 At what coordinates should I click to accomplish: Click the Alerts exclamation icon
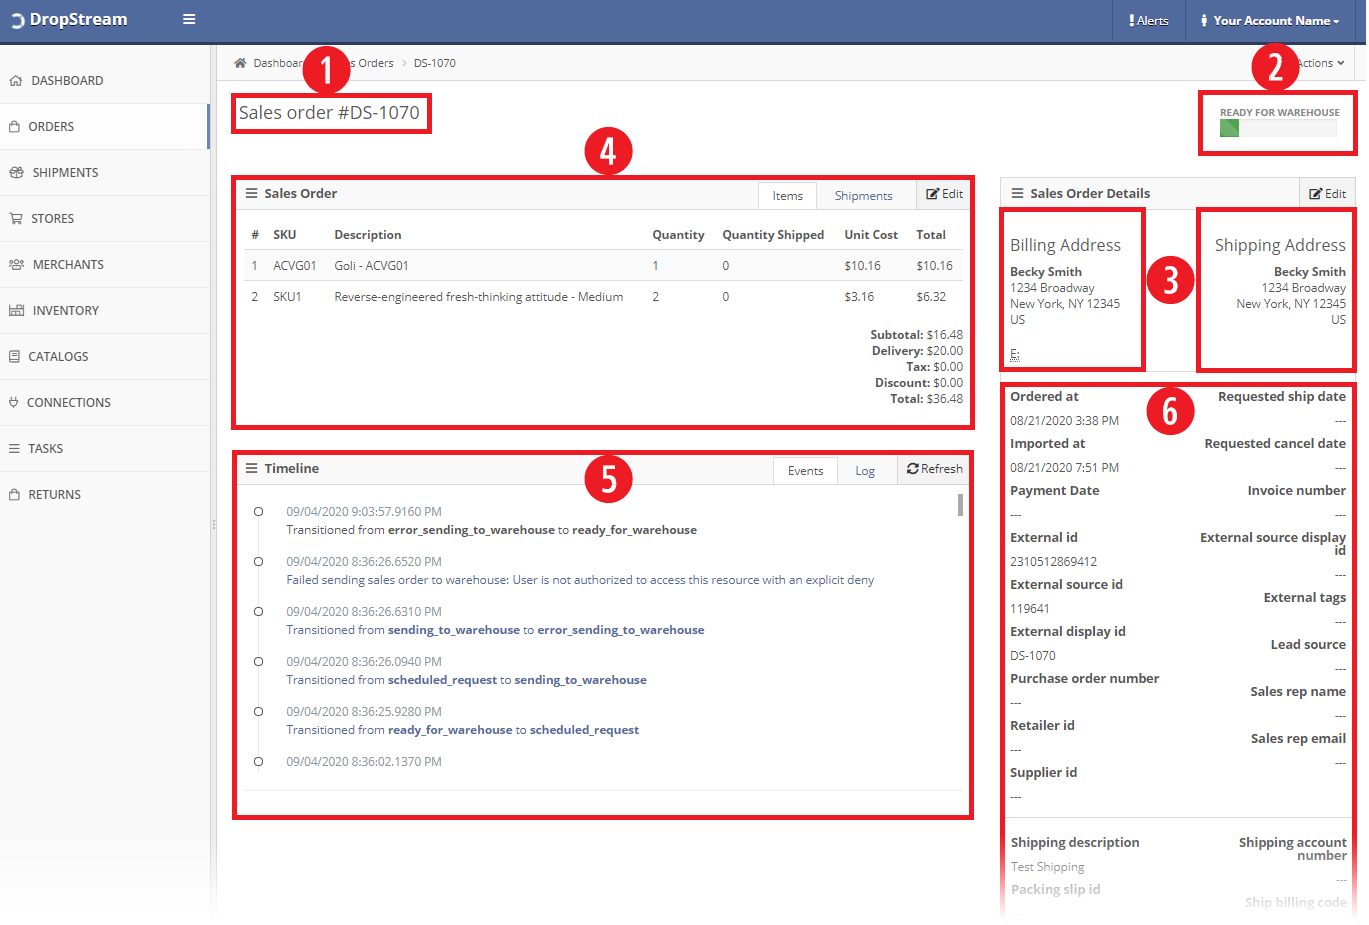click(1131, 20)
